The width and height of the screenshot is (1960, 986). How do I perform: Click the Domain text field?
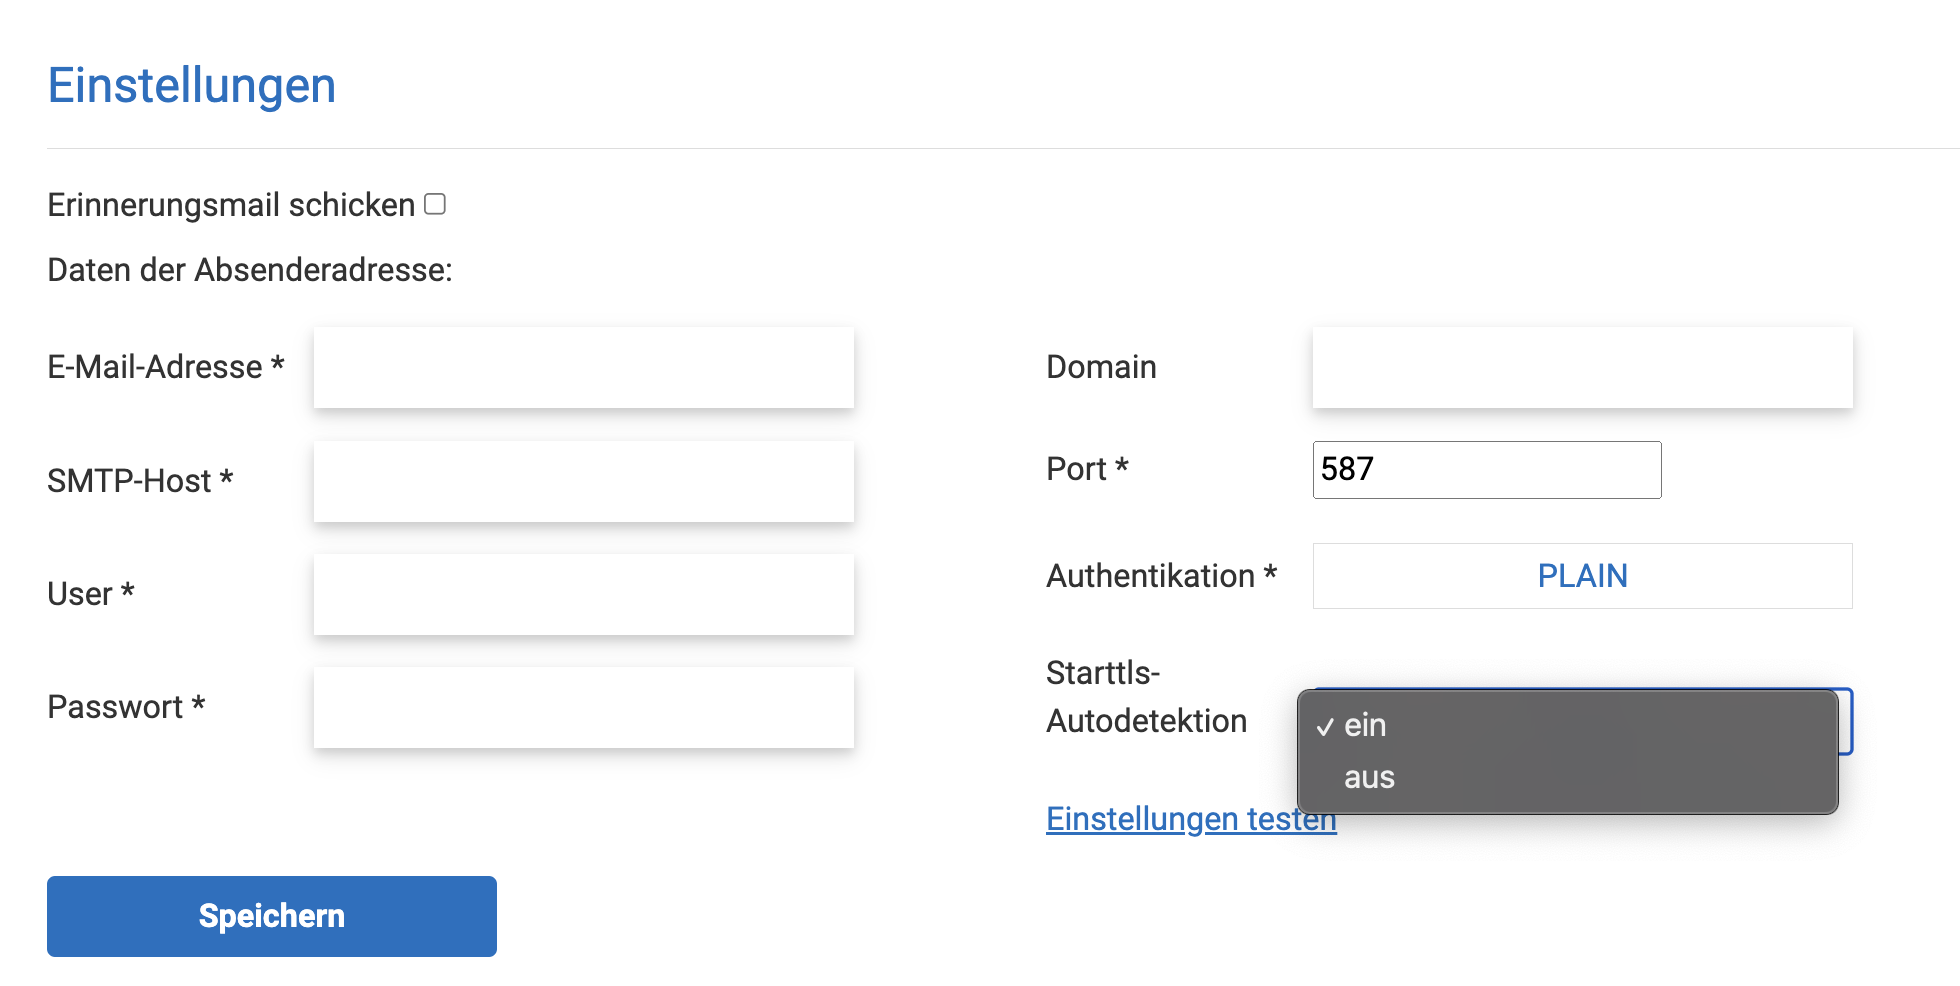[x=1582, y=367]
